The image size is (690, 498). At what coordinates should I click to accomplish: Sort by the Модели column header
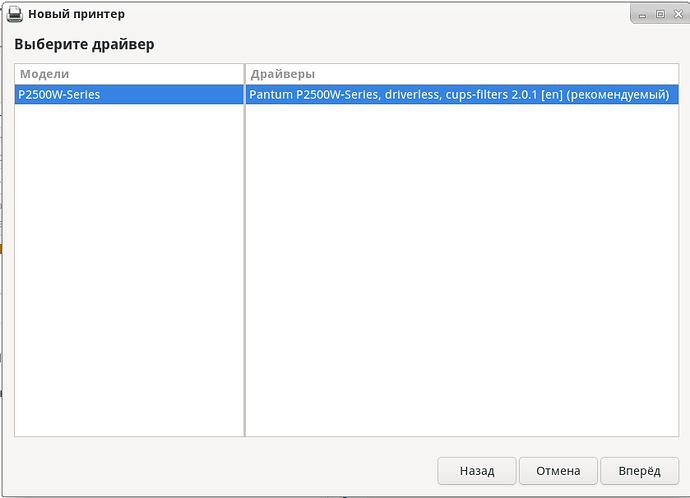[x=129, y=74]
